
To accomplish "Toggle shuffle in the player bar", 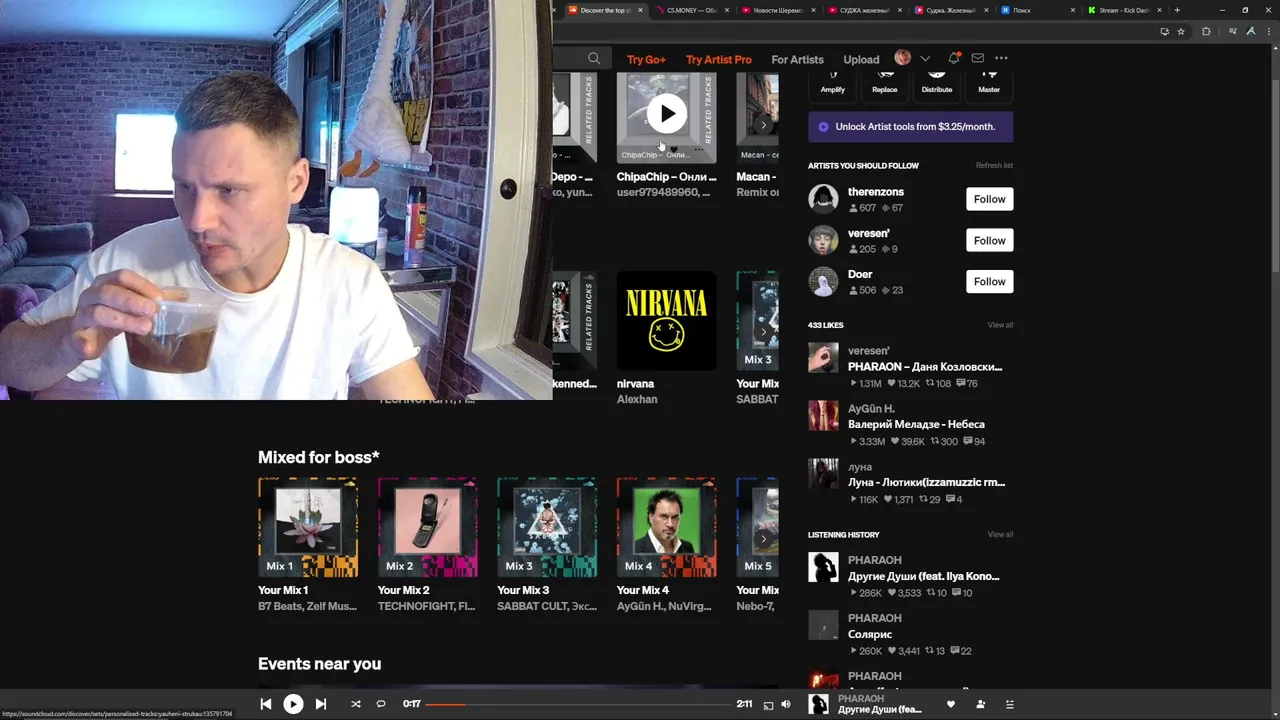I will (x=356, y=704).
